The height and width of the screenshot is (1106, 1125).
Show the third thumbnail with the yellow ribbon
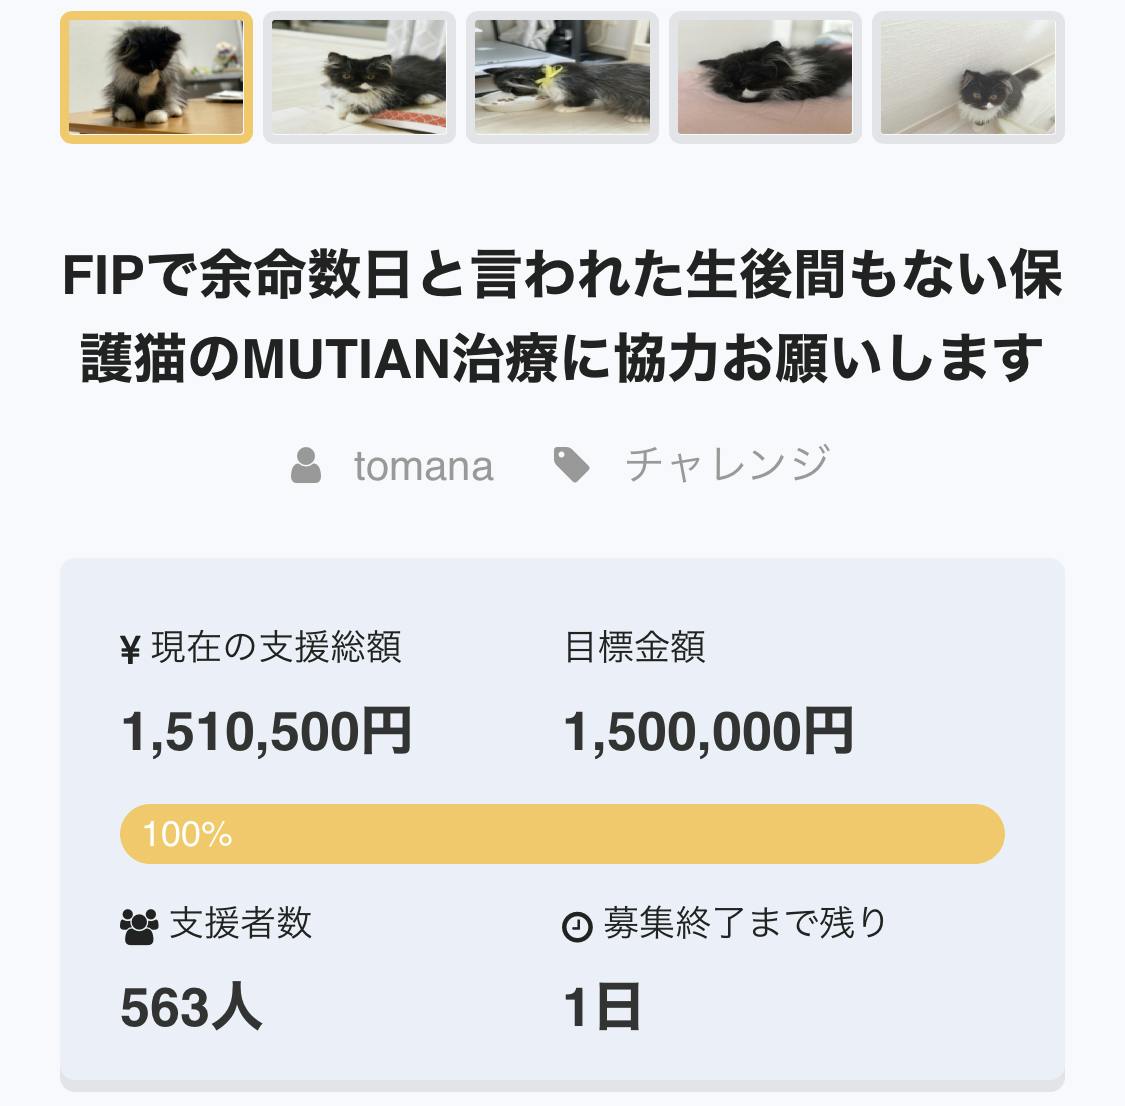(x=562, y=77)
